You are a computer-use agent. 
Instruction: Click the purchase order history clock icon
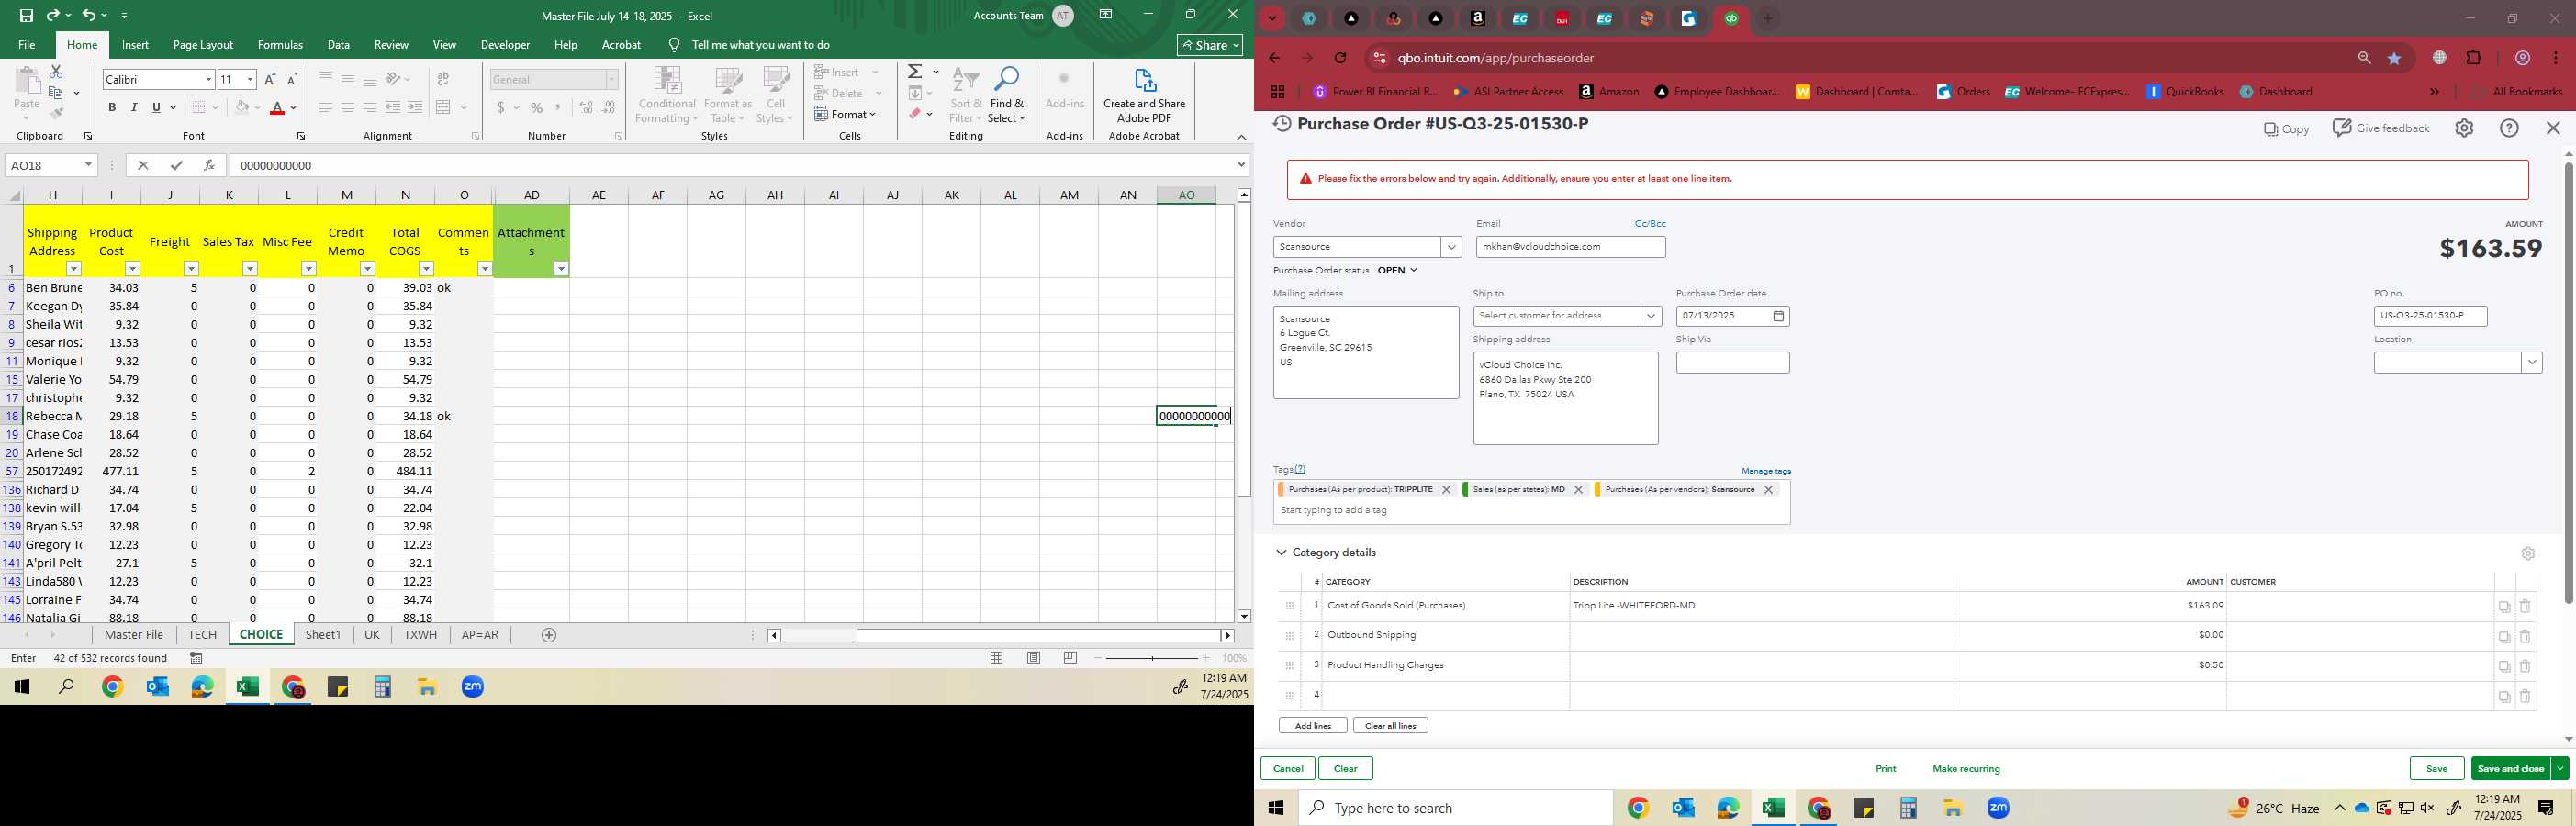point(1282,124)
